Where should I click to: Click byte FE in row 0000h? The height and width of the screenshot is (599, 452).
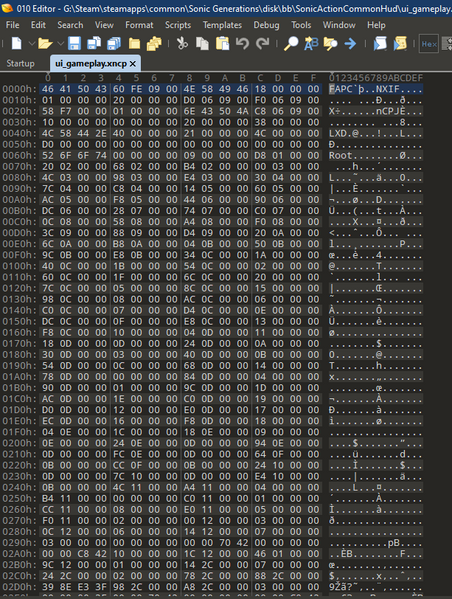point(136,89)
